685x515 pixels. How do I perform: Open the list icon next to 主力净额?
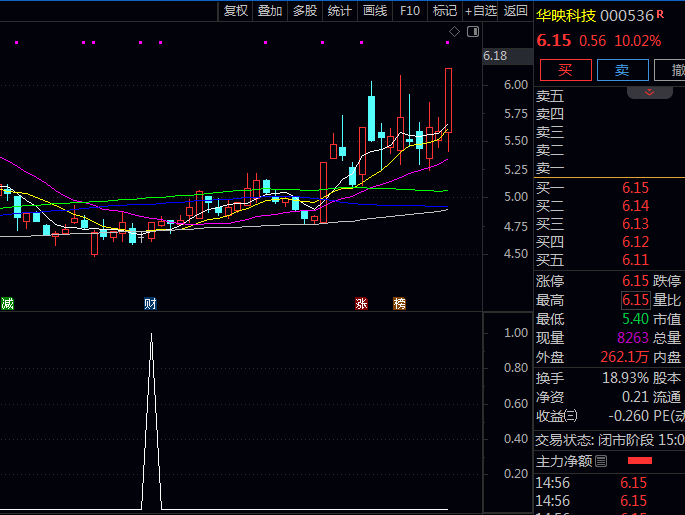(601, 461)
